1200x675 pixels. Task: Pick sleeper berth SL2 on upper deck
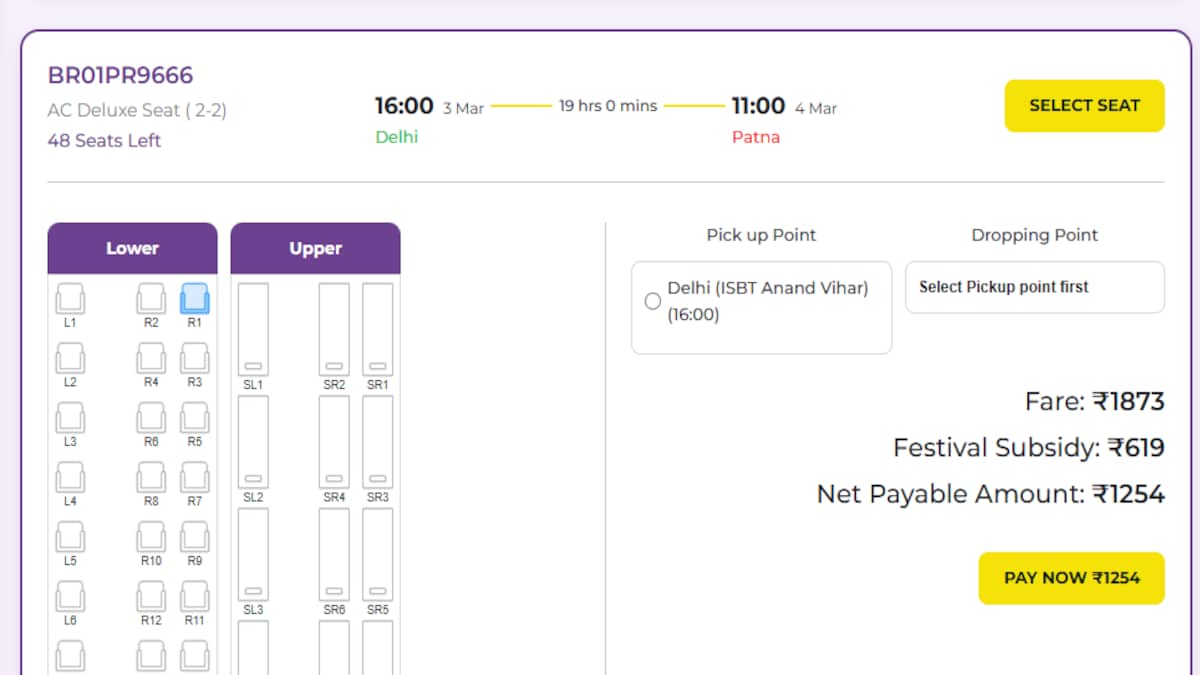click(253, 442)
